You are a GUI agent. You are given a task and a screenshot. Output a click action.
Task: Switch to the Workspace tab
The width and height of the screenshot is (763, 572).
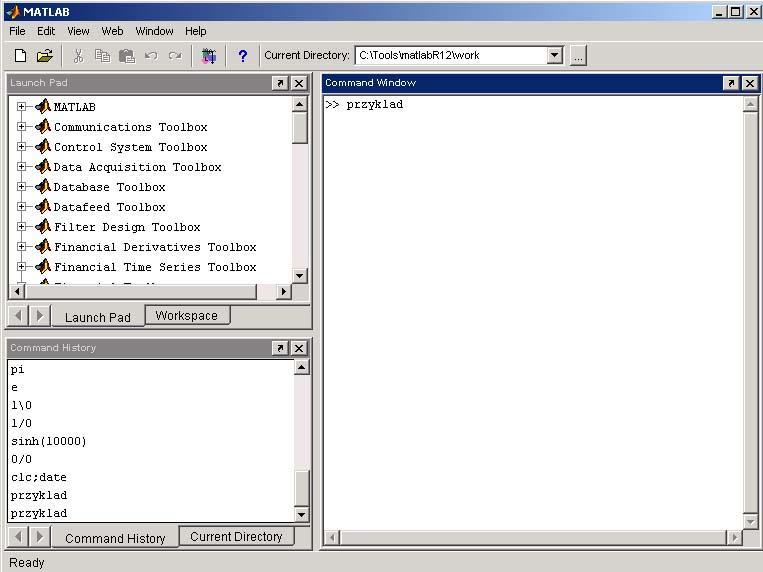[x=187, y=315]
